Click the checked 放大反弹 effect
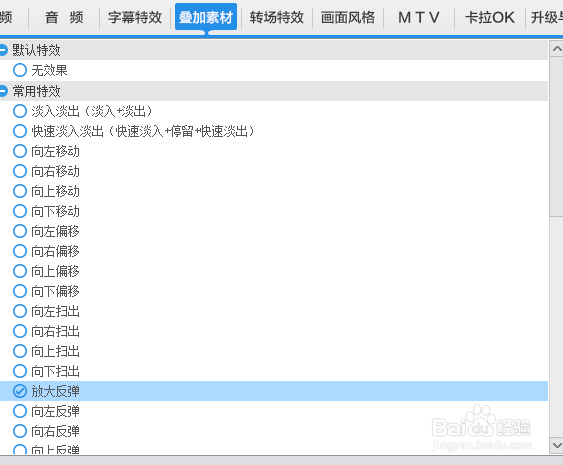The image size is (563, 465). point(20,391)
